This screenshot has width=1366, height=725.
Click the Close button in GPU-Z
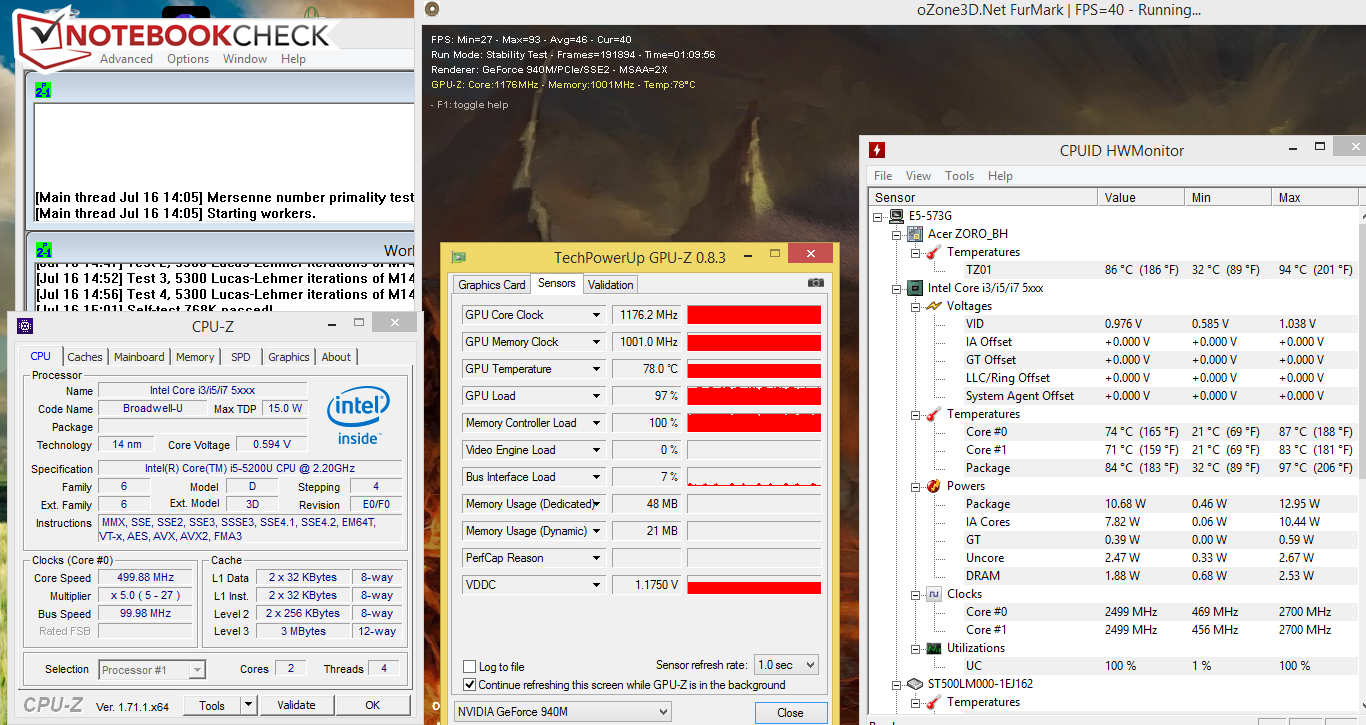tap(790, 713)
